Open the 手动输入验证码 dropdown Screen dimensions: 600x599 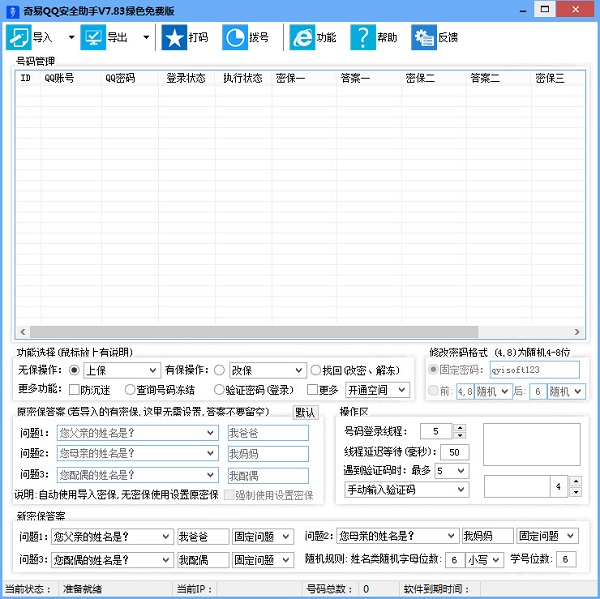click(406, 490)
